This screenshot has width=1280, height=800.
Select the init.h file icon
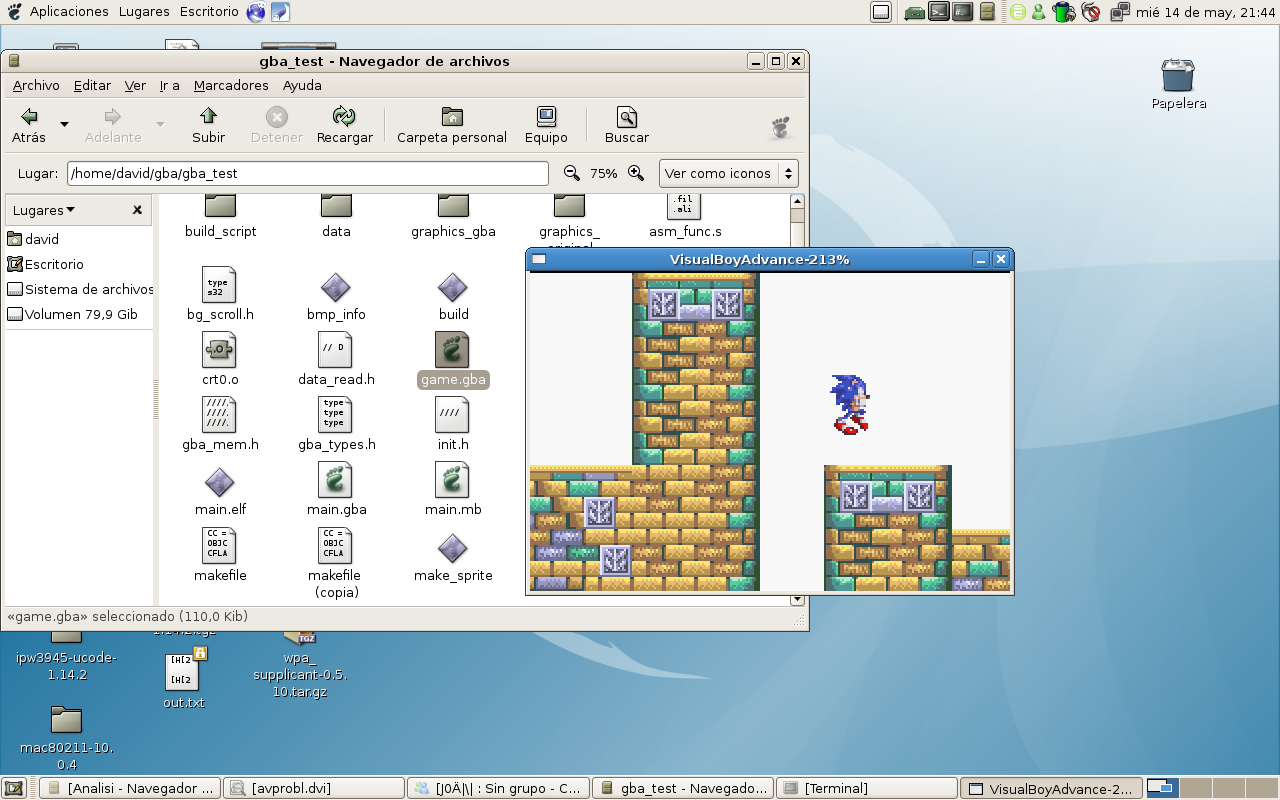tap(453, 415)
